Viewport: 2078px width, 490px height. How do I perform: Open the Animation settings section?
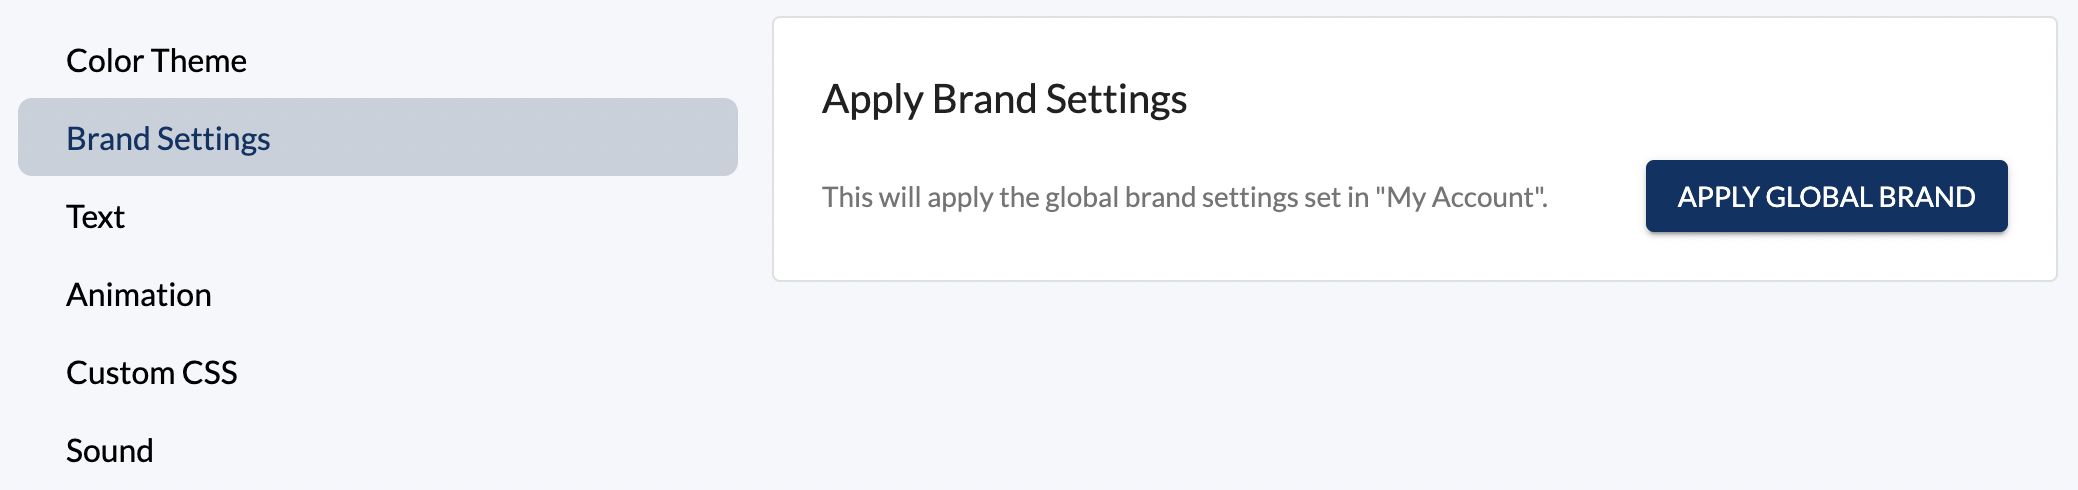coord(139,295)
